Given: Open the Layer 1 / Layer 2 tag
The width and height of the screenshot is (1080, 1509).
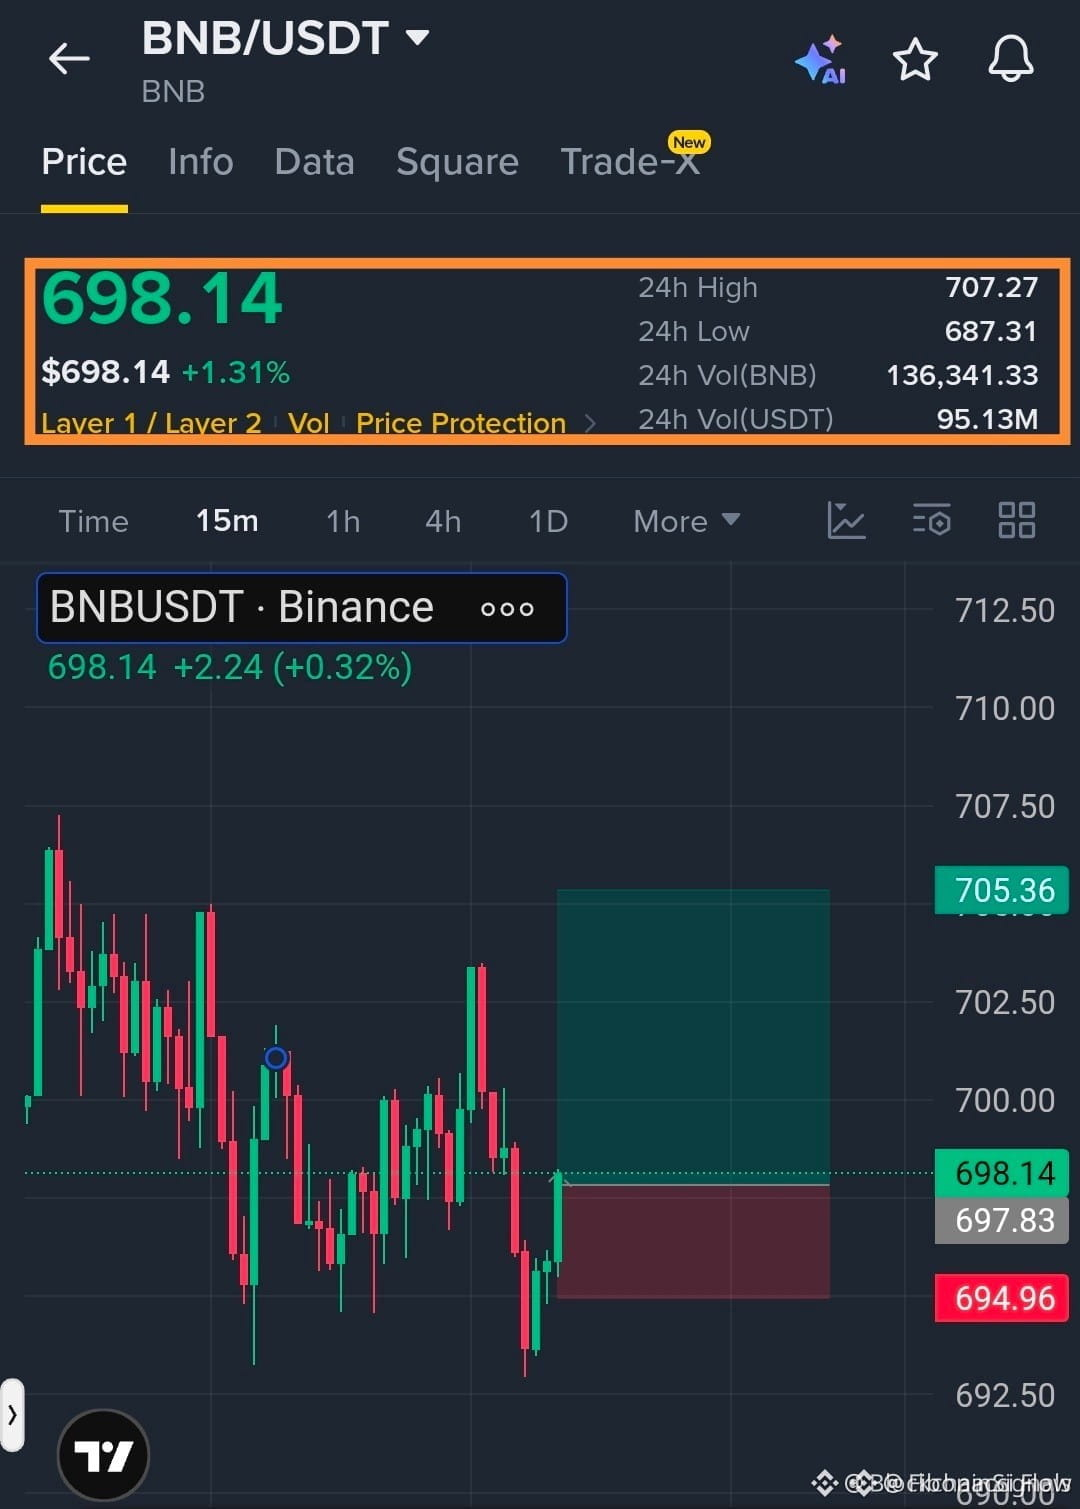Looking at the screenshot, I should coord(151,423).
